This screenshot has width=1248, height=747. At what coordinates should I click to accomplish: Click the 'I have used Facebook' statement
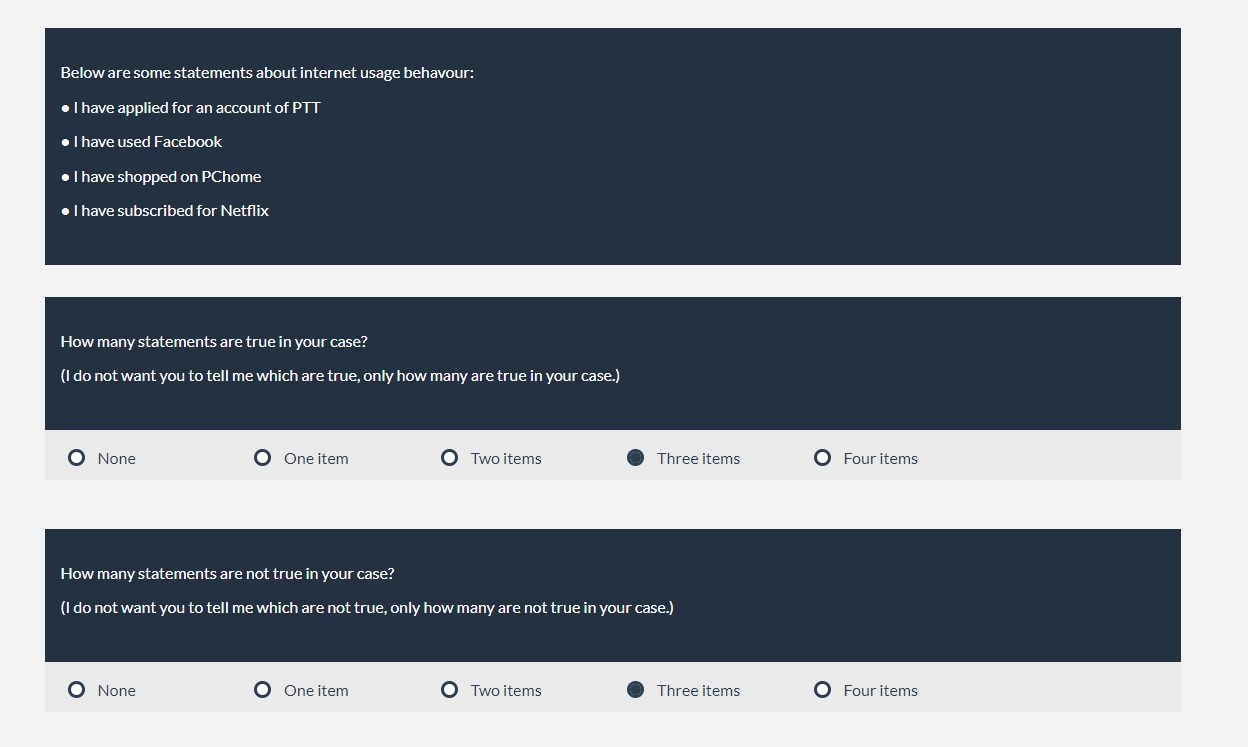coord(148,142)
